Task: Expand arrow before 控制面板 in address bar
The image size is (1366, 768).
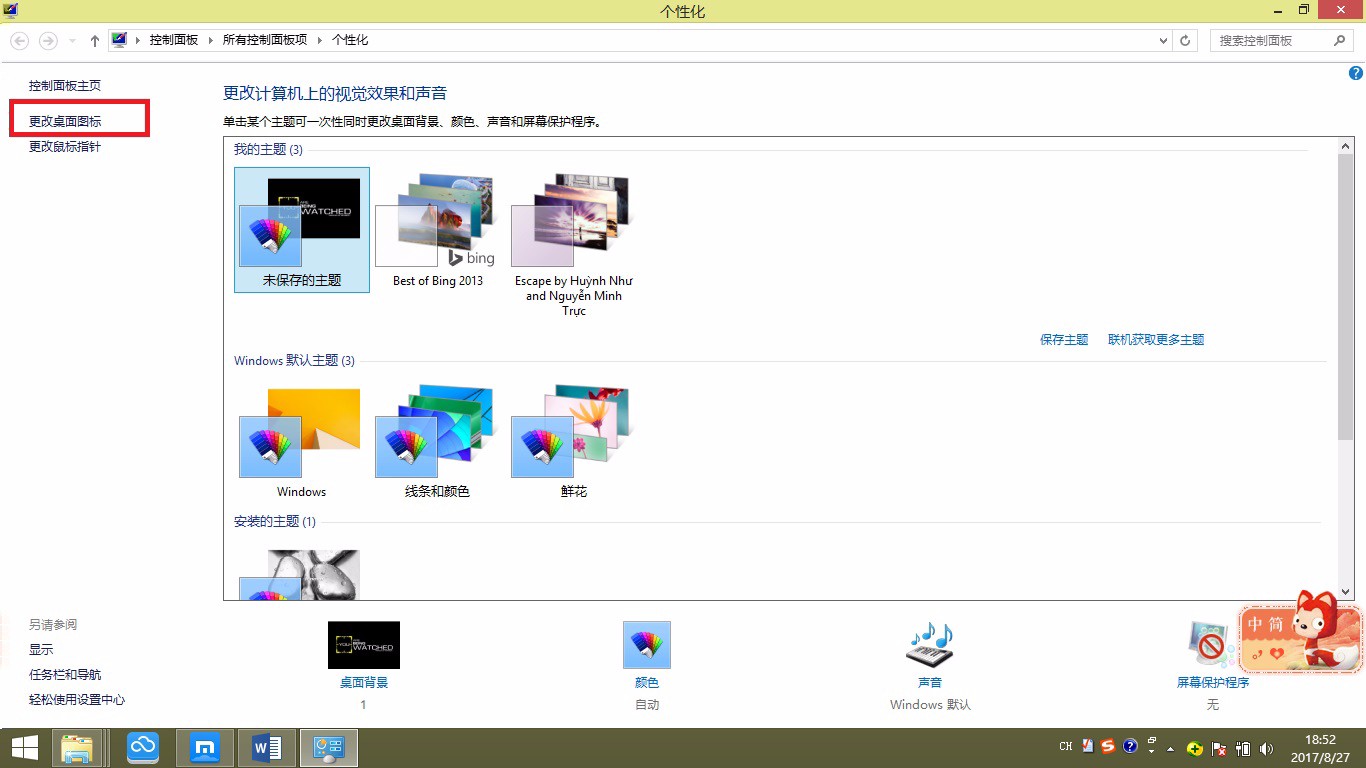Action: 138,40
